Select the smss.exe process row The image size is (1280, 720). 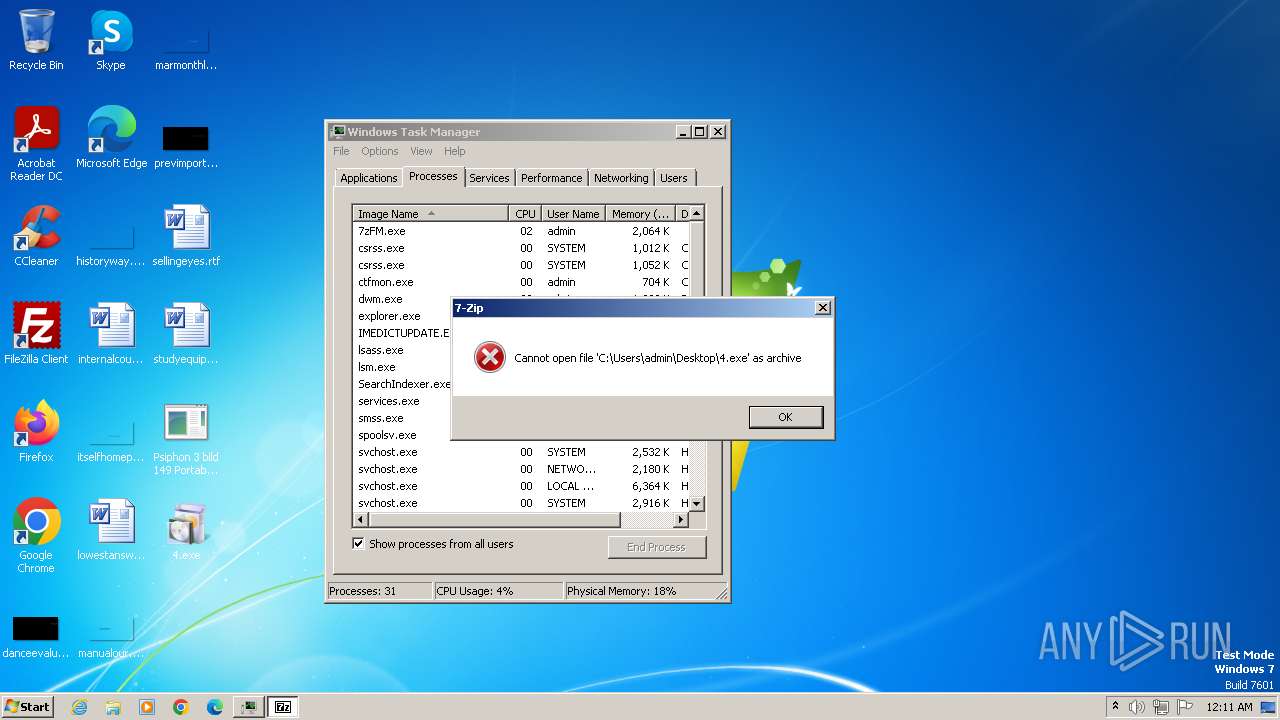coord(402,418)
